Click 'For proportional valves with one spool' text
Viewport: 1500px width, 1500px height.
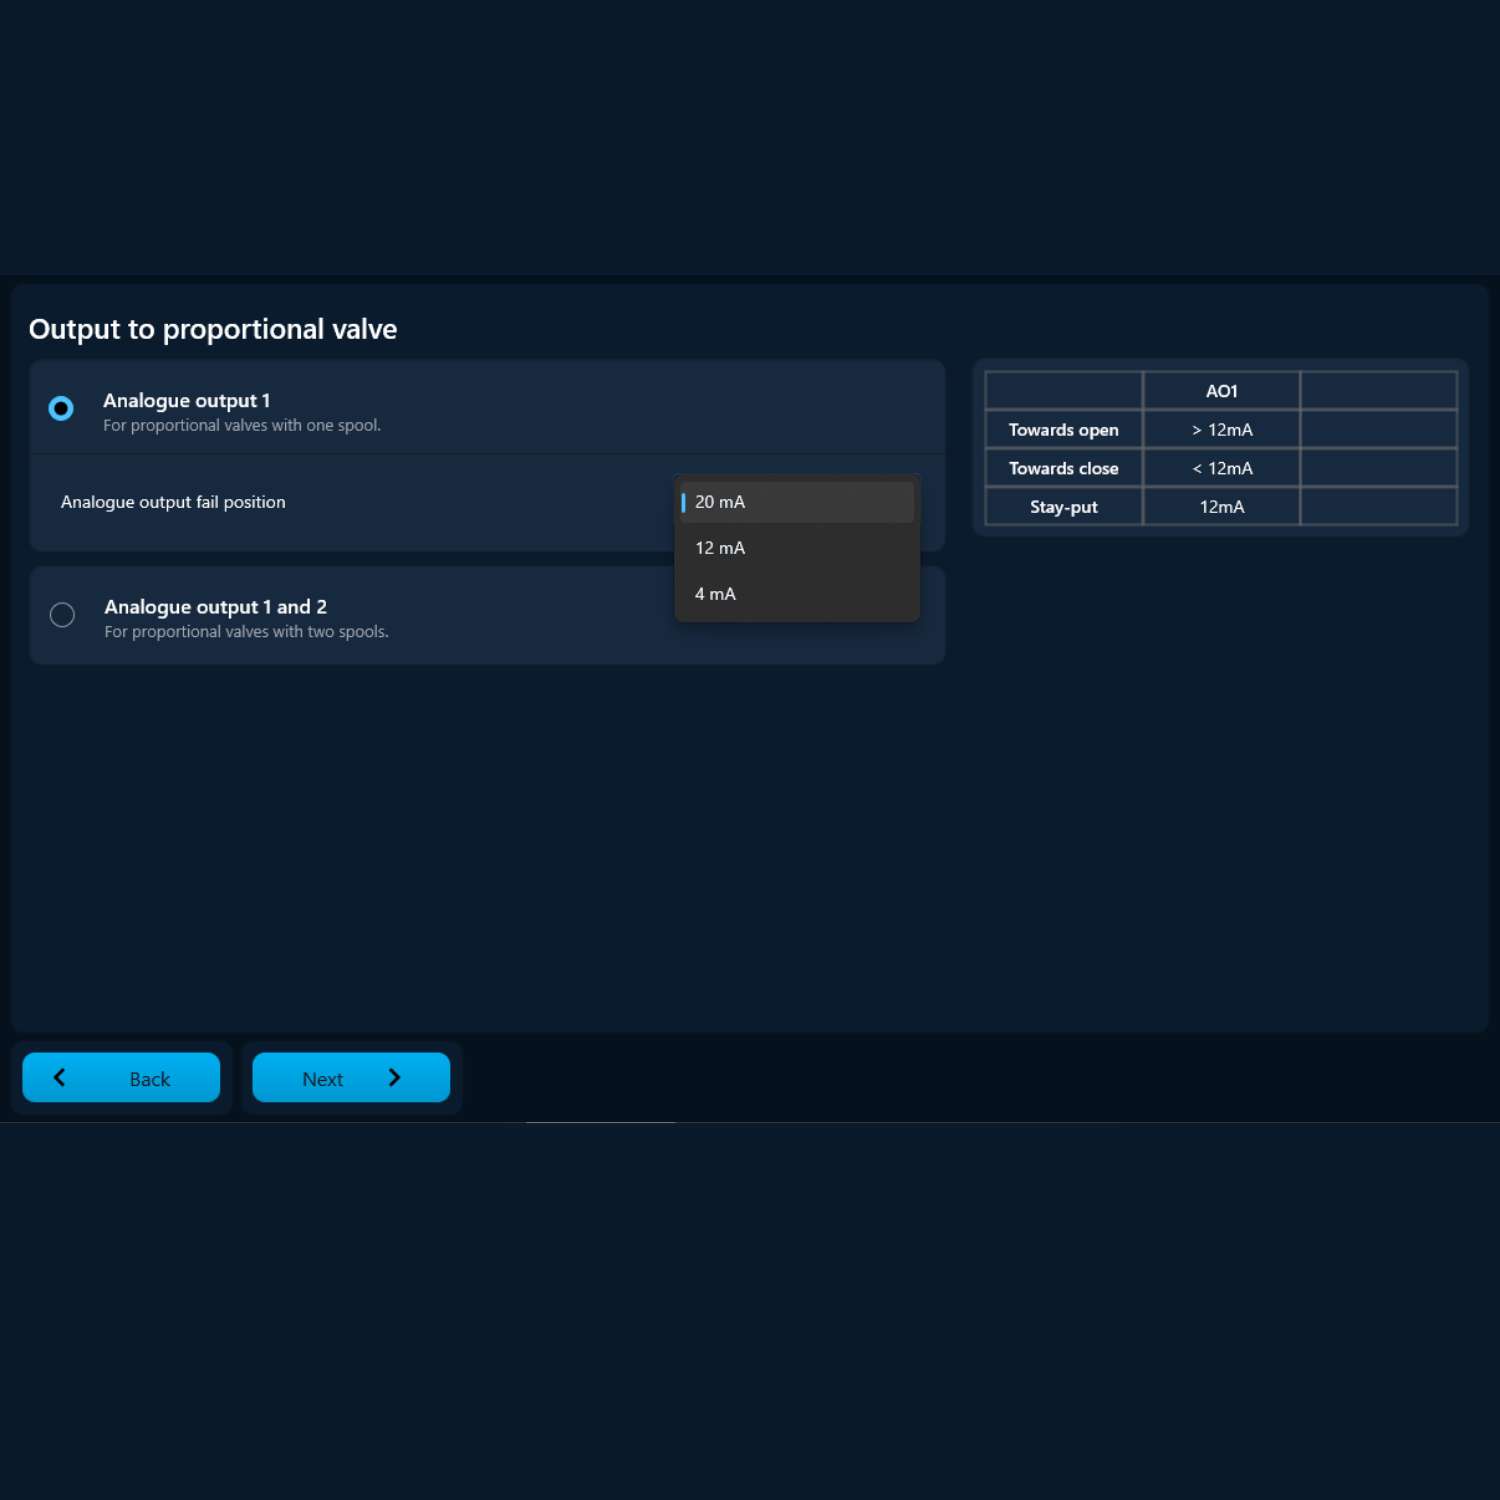coord(242,425)
